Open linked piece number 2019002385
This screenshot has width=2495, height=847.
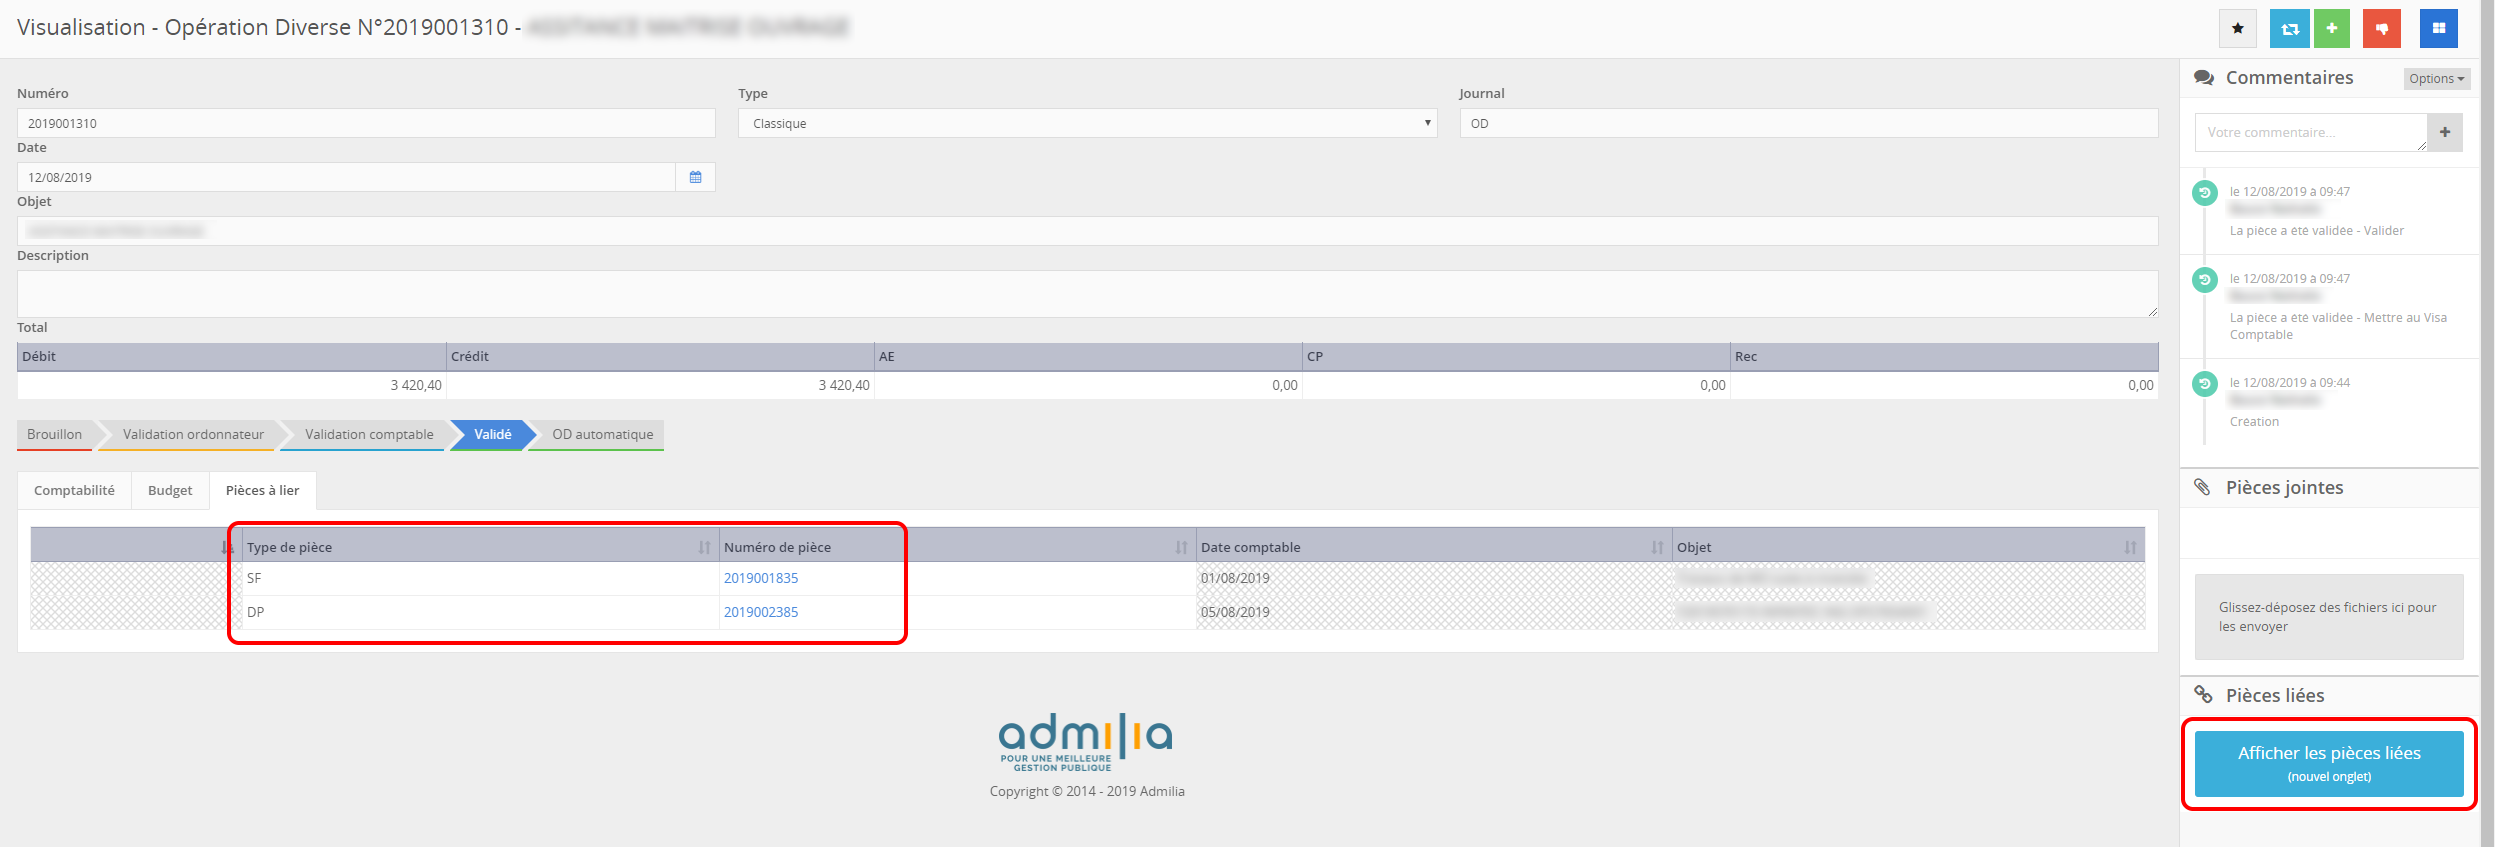760,612
